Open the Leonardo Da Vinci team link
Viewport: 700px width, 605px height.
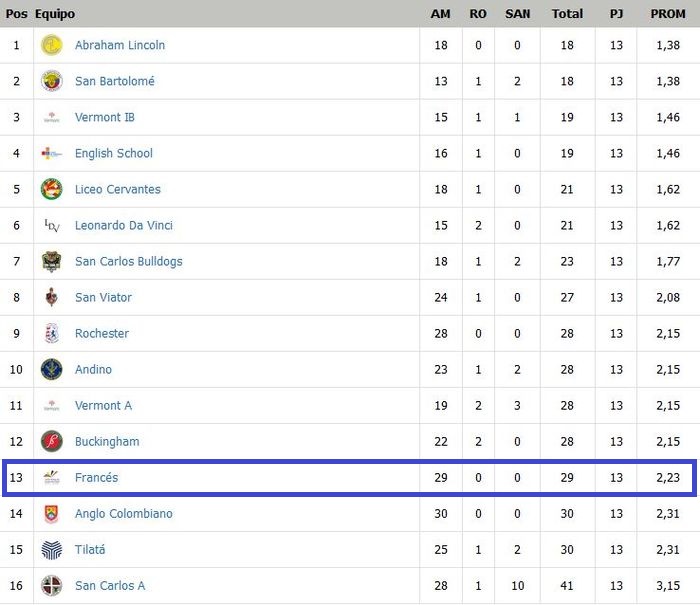pyautogui.click(x=124, y=225)
